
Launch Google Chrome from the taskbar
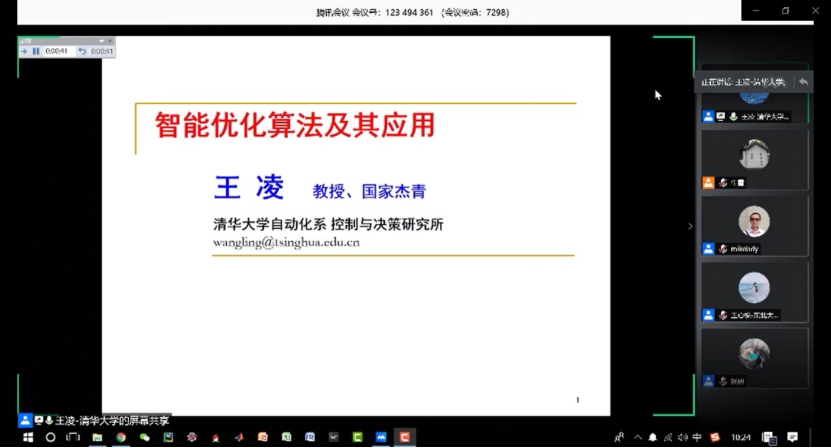pos(121,437)
